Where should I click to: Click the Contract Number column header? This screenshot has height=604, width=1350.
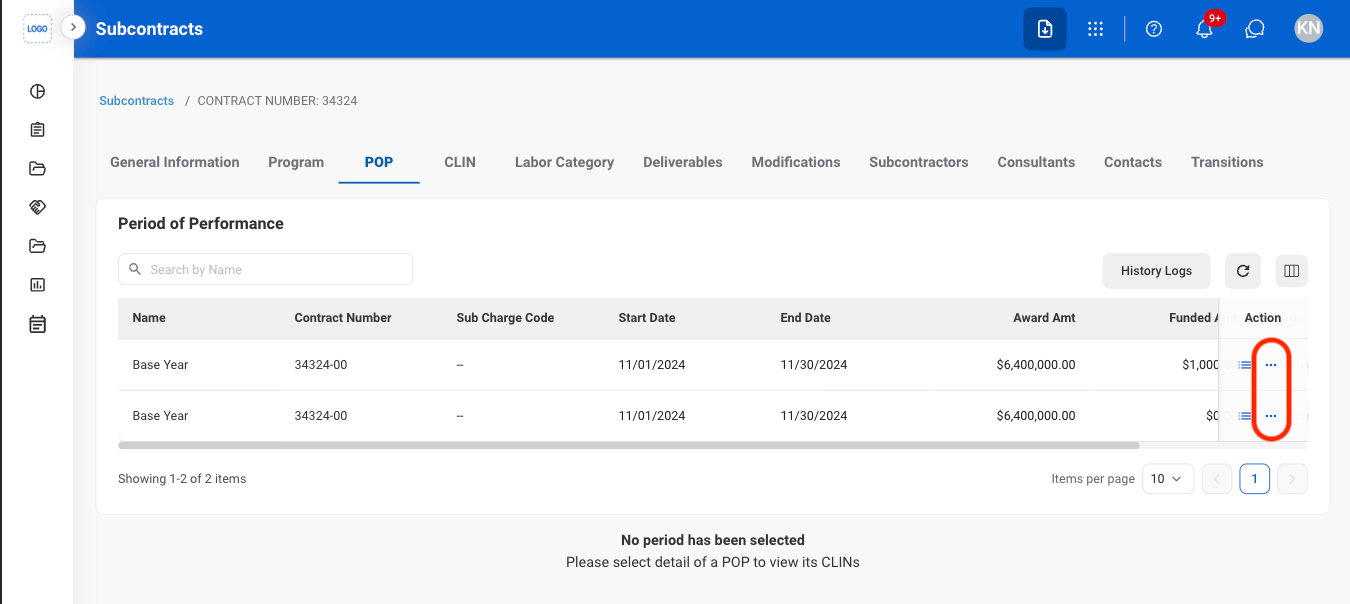click(343, 318)
